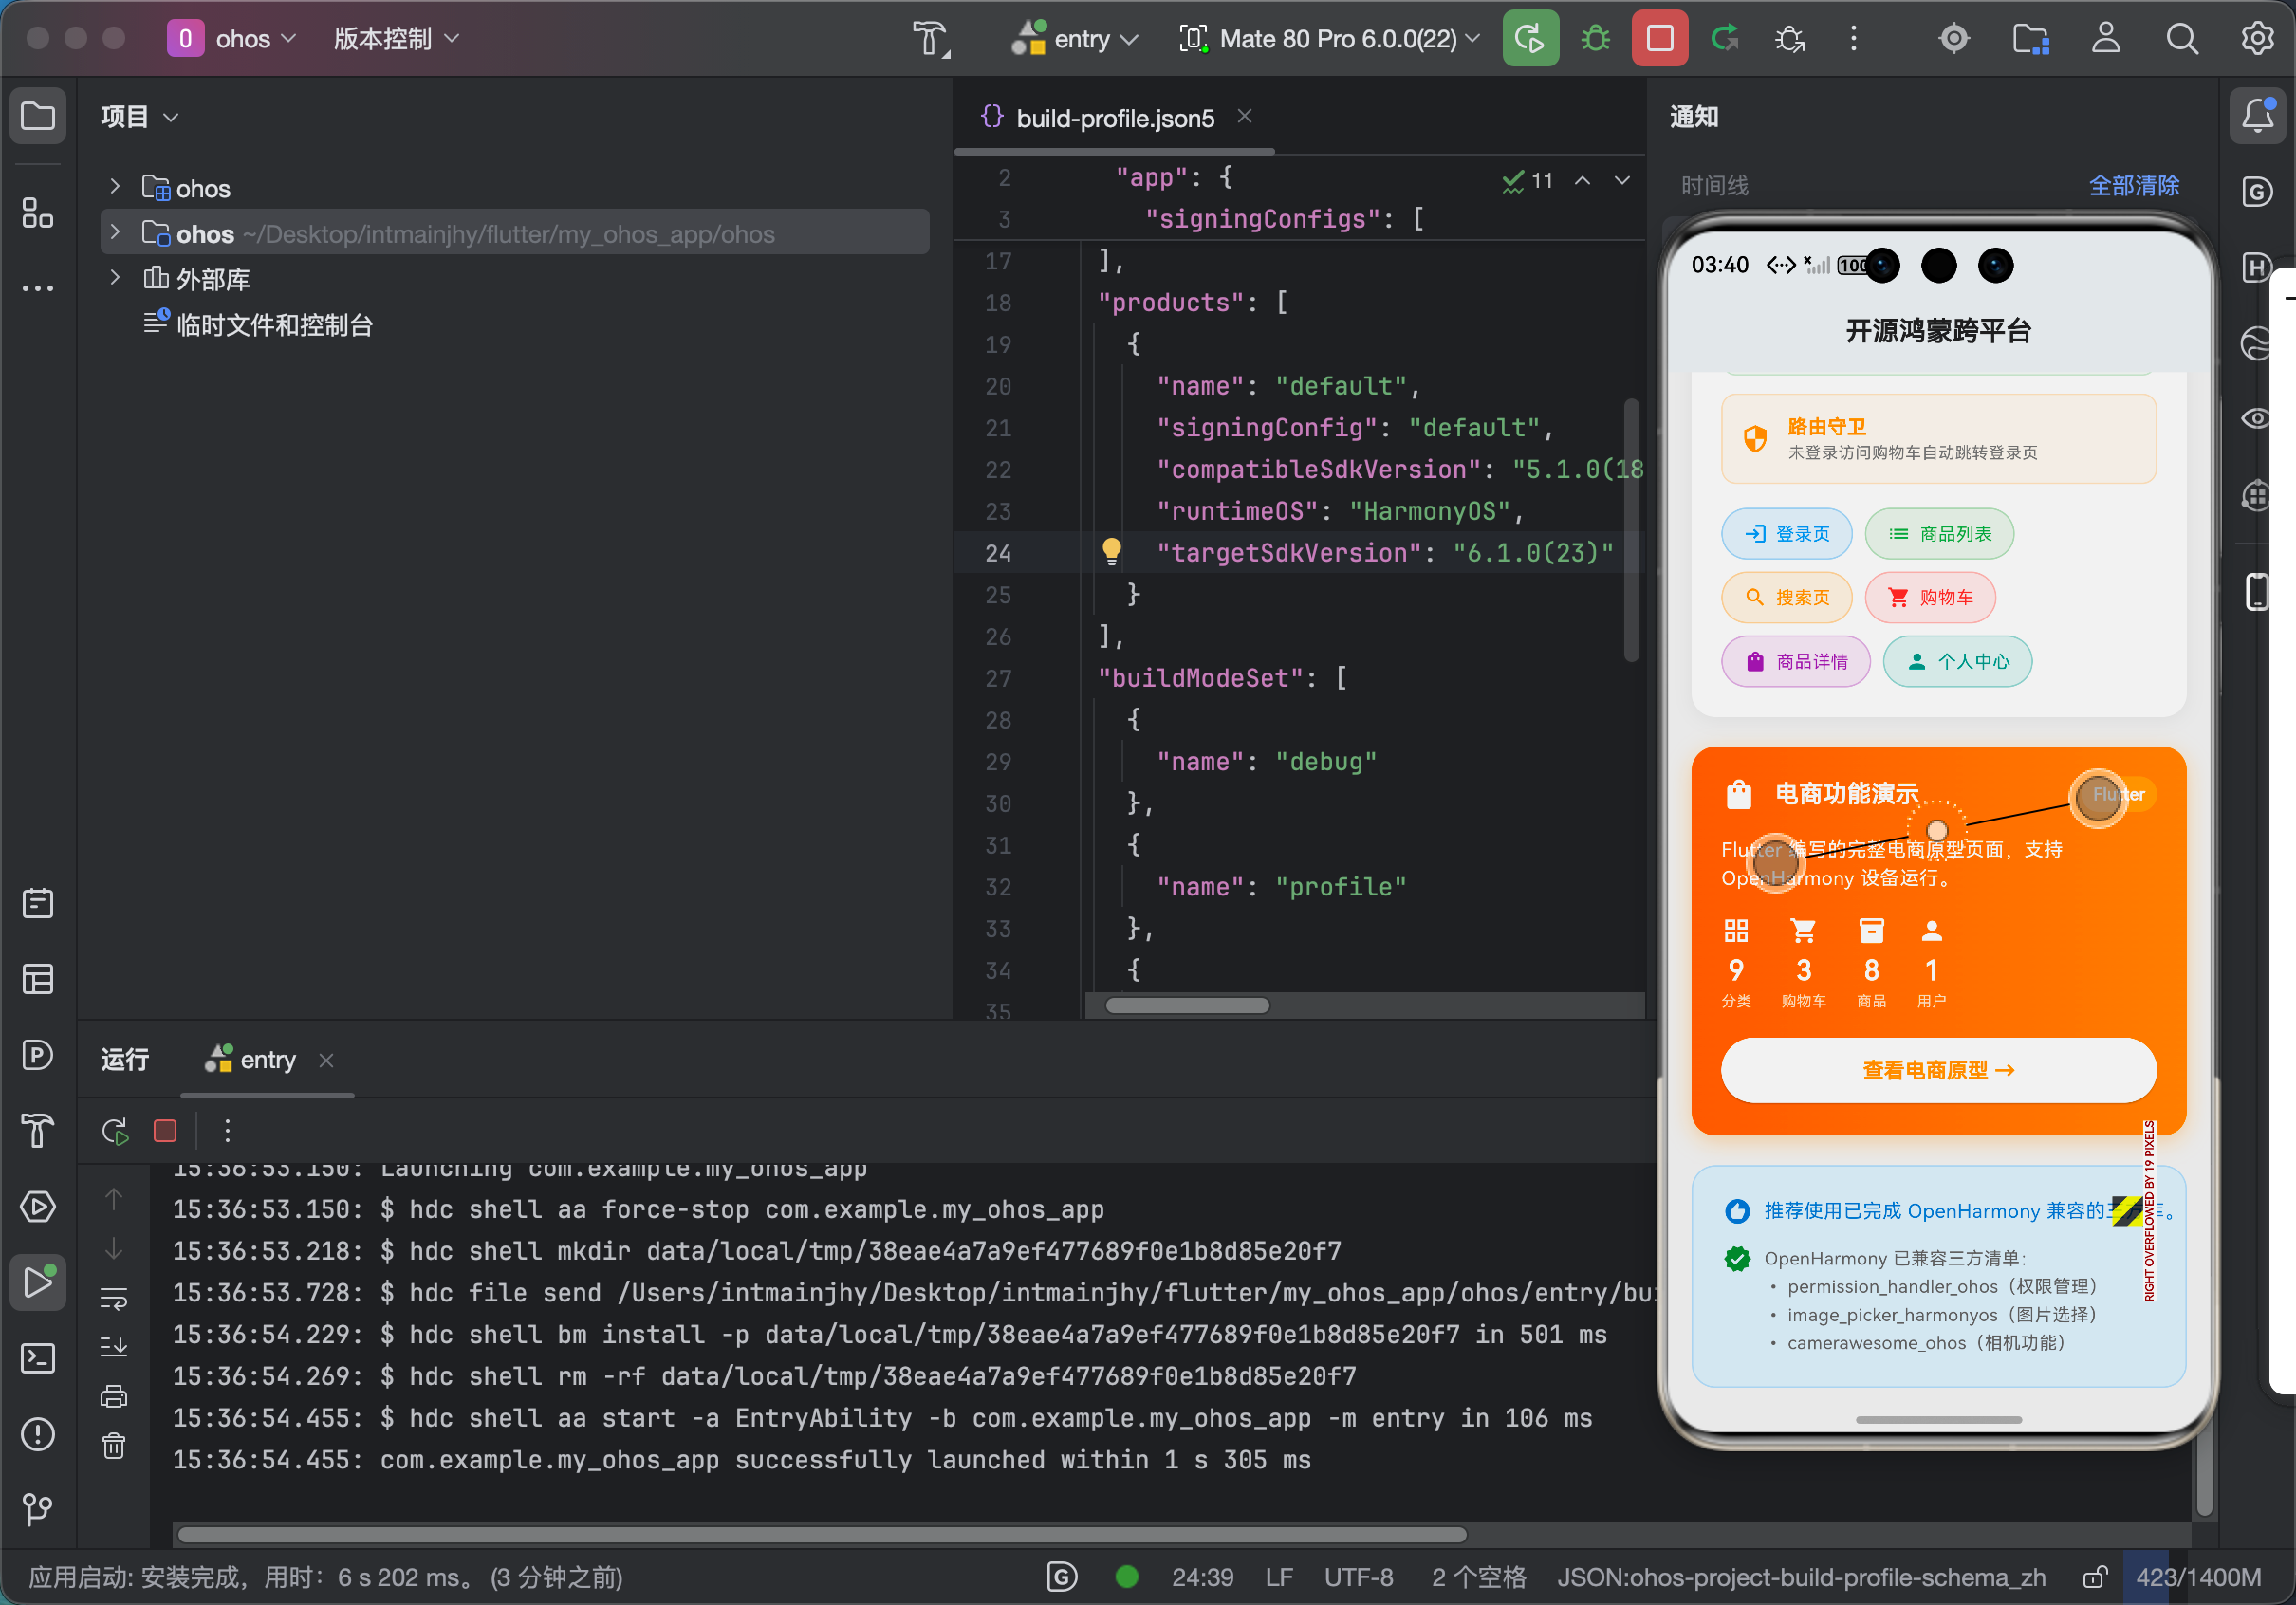Click the 全部清除 link in notifications
Image resolution: width=2296 pixels, height=1605 pixels.
click(x=2133, y=185)
